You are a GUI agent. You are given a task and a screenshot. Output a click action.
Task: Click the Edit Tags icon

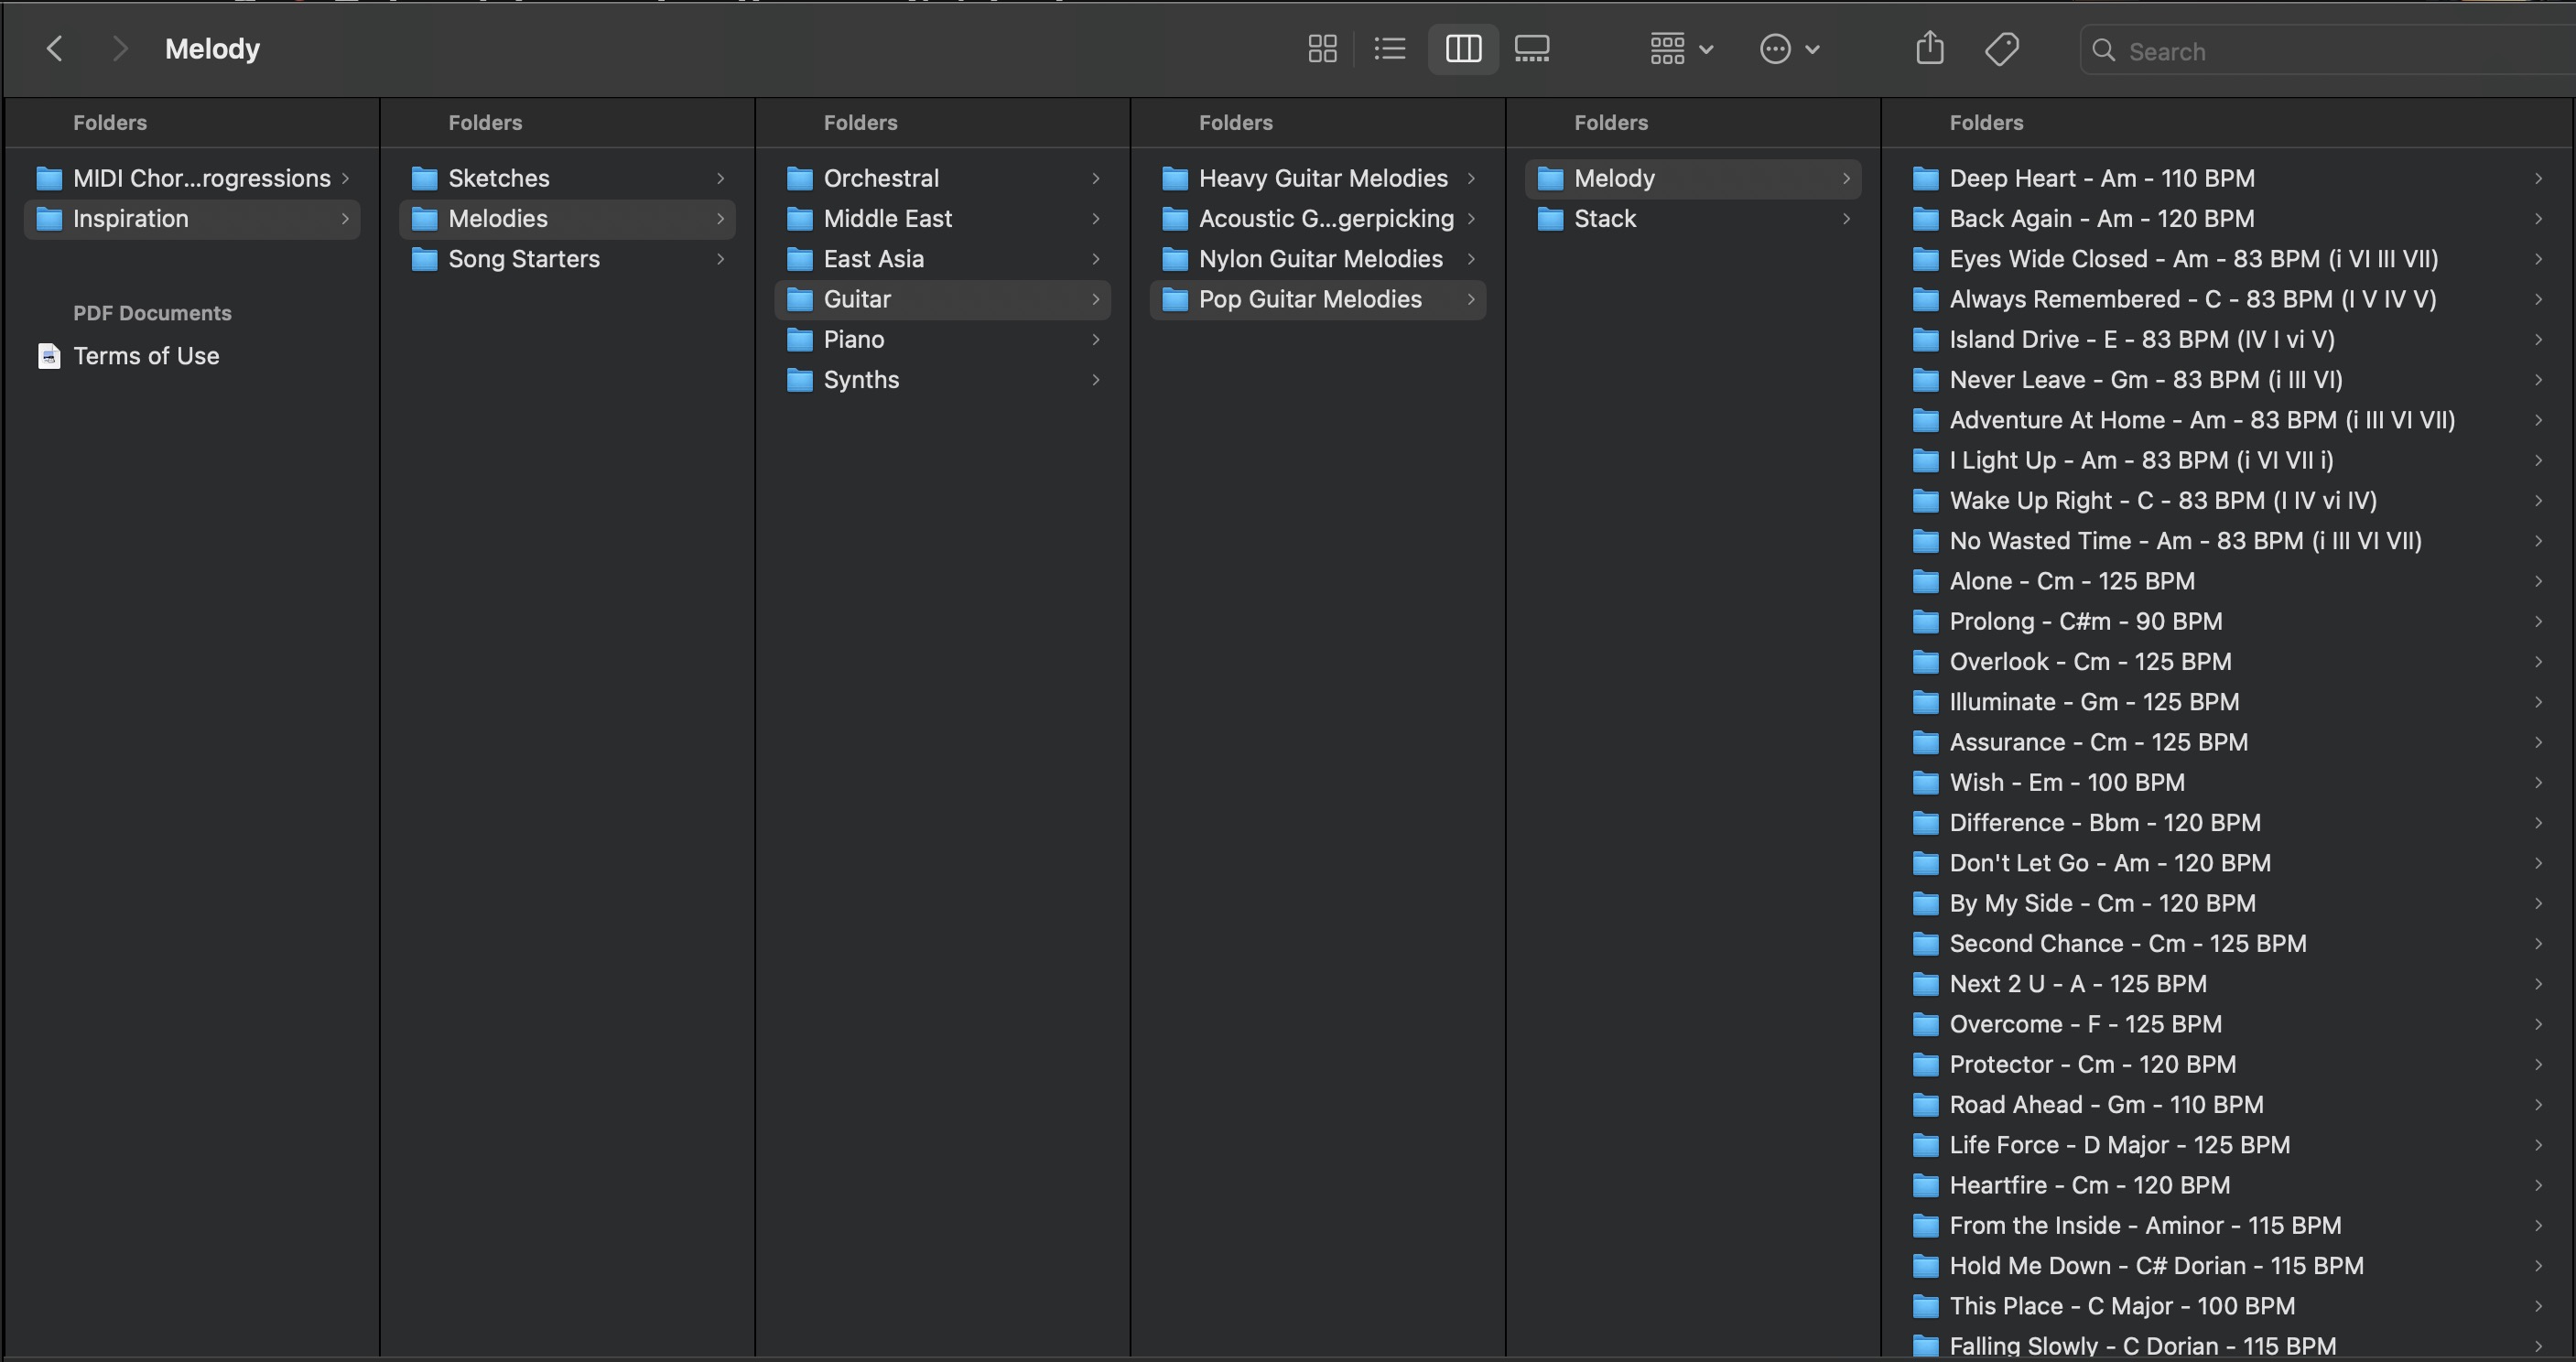tap(2001, 49)
